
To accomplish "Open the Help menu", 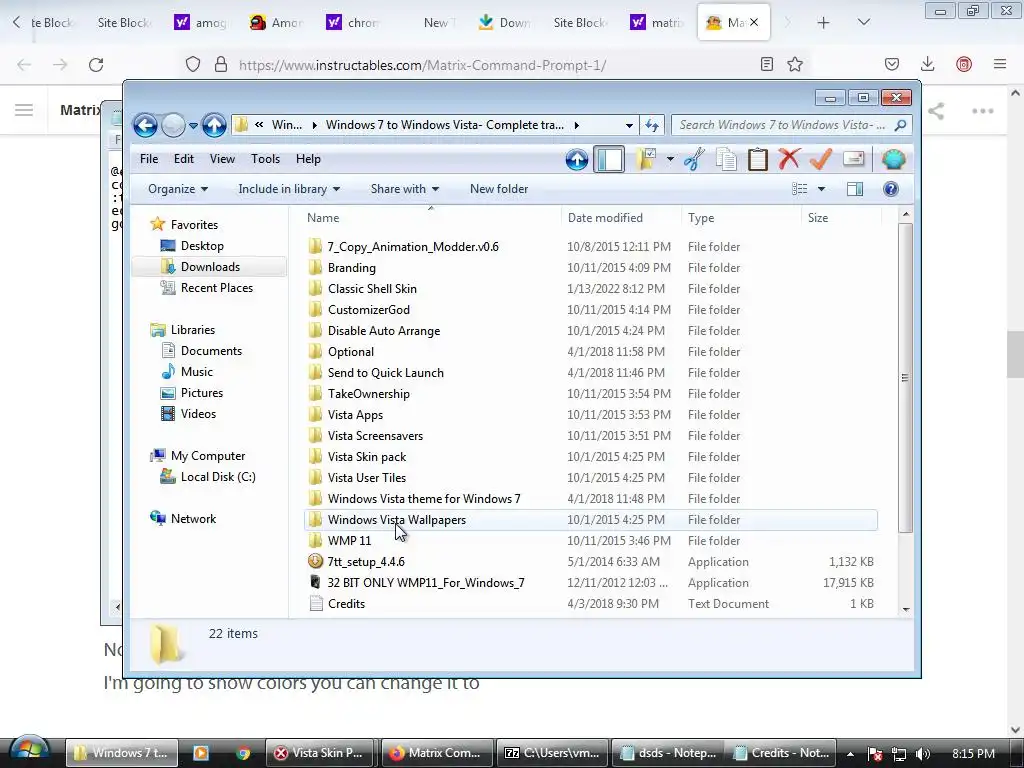I will pyautogui.click(x=308, y=159).
